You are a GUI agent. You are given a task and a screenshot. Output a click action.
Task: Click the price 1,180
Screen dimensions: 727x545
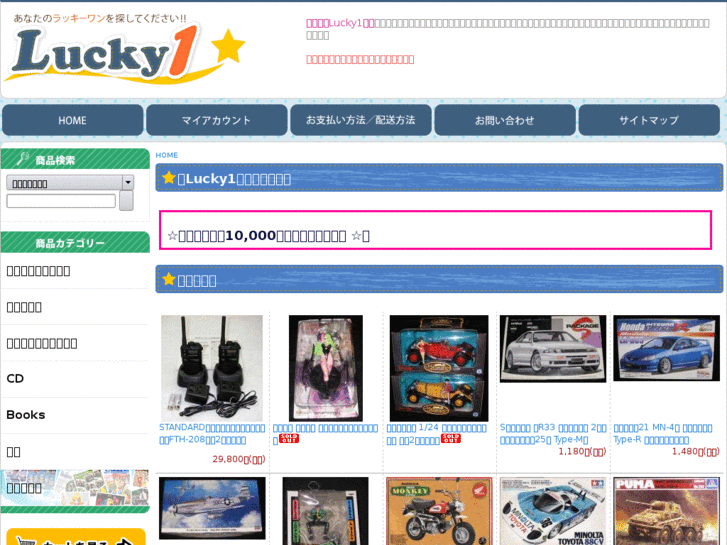582,452
